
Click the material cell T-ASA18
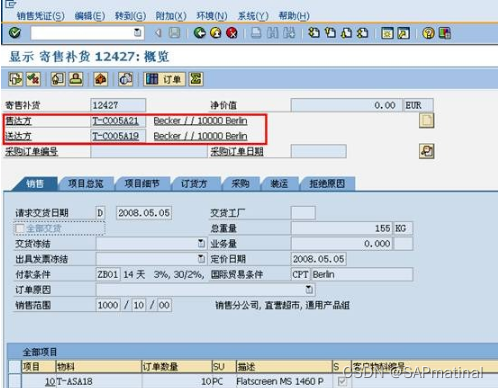click(x=98, y=381)
